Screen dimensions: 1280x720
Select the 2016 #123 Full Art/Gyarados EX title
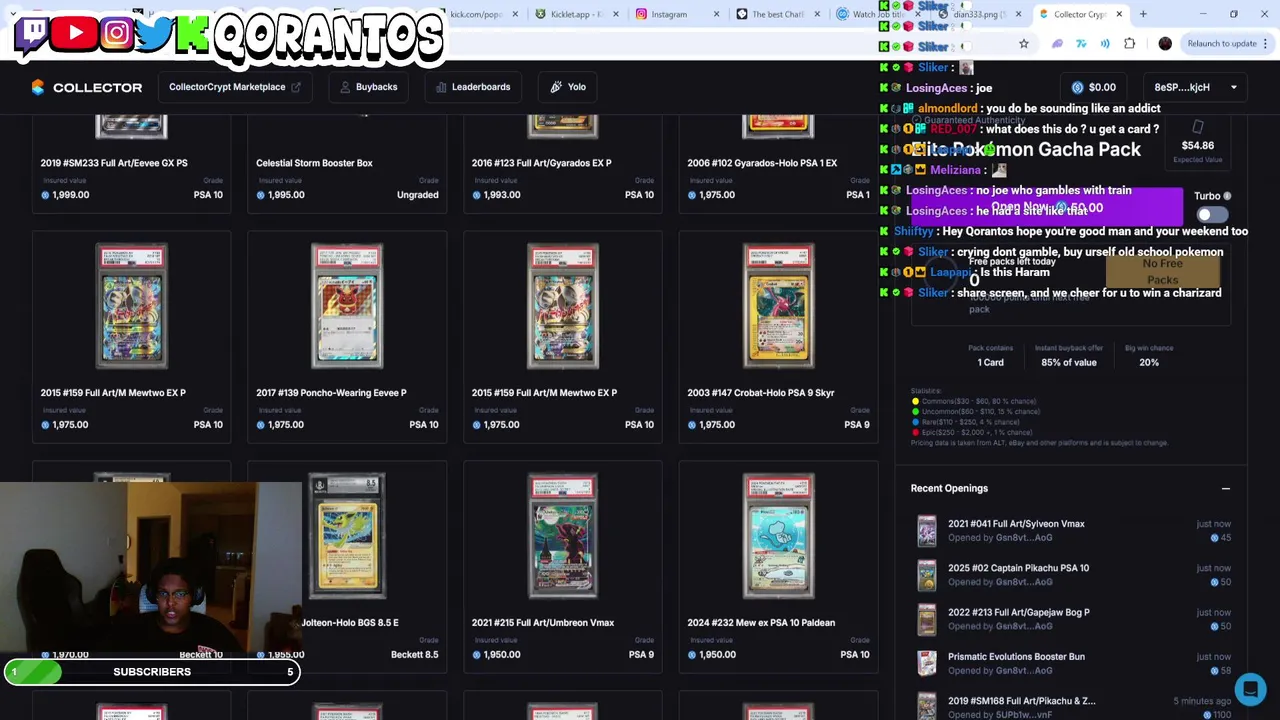point(541,163)
